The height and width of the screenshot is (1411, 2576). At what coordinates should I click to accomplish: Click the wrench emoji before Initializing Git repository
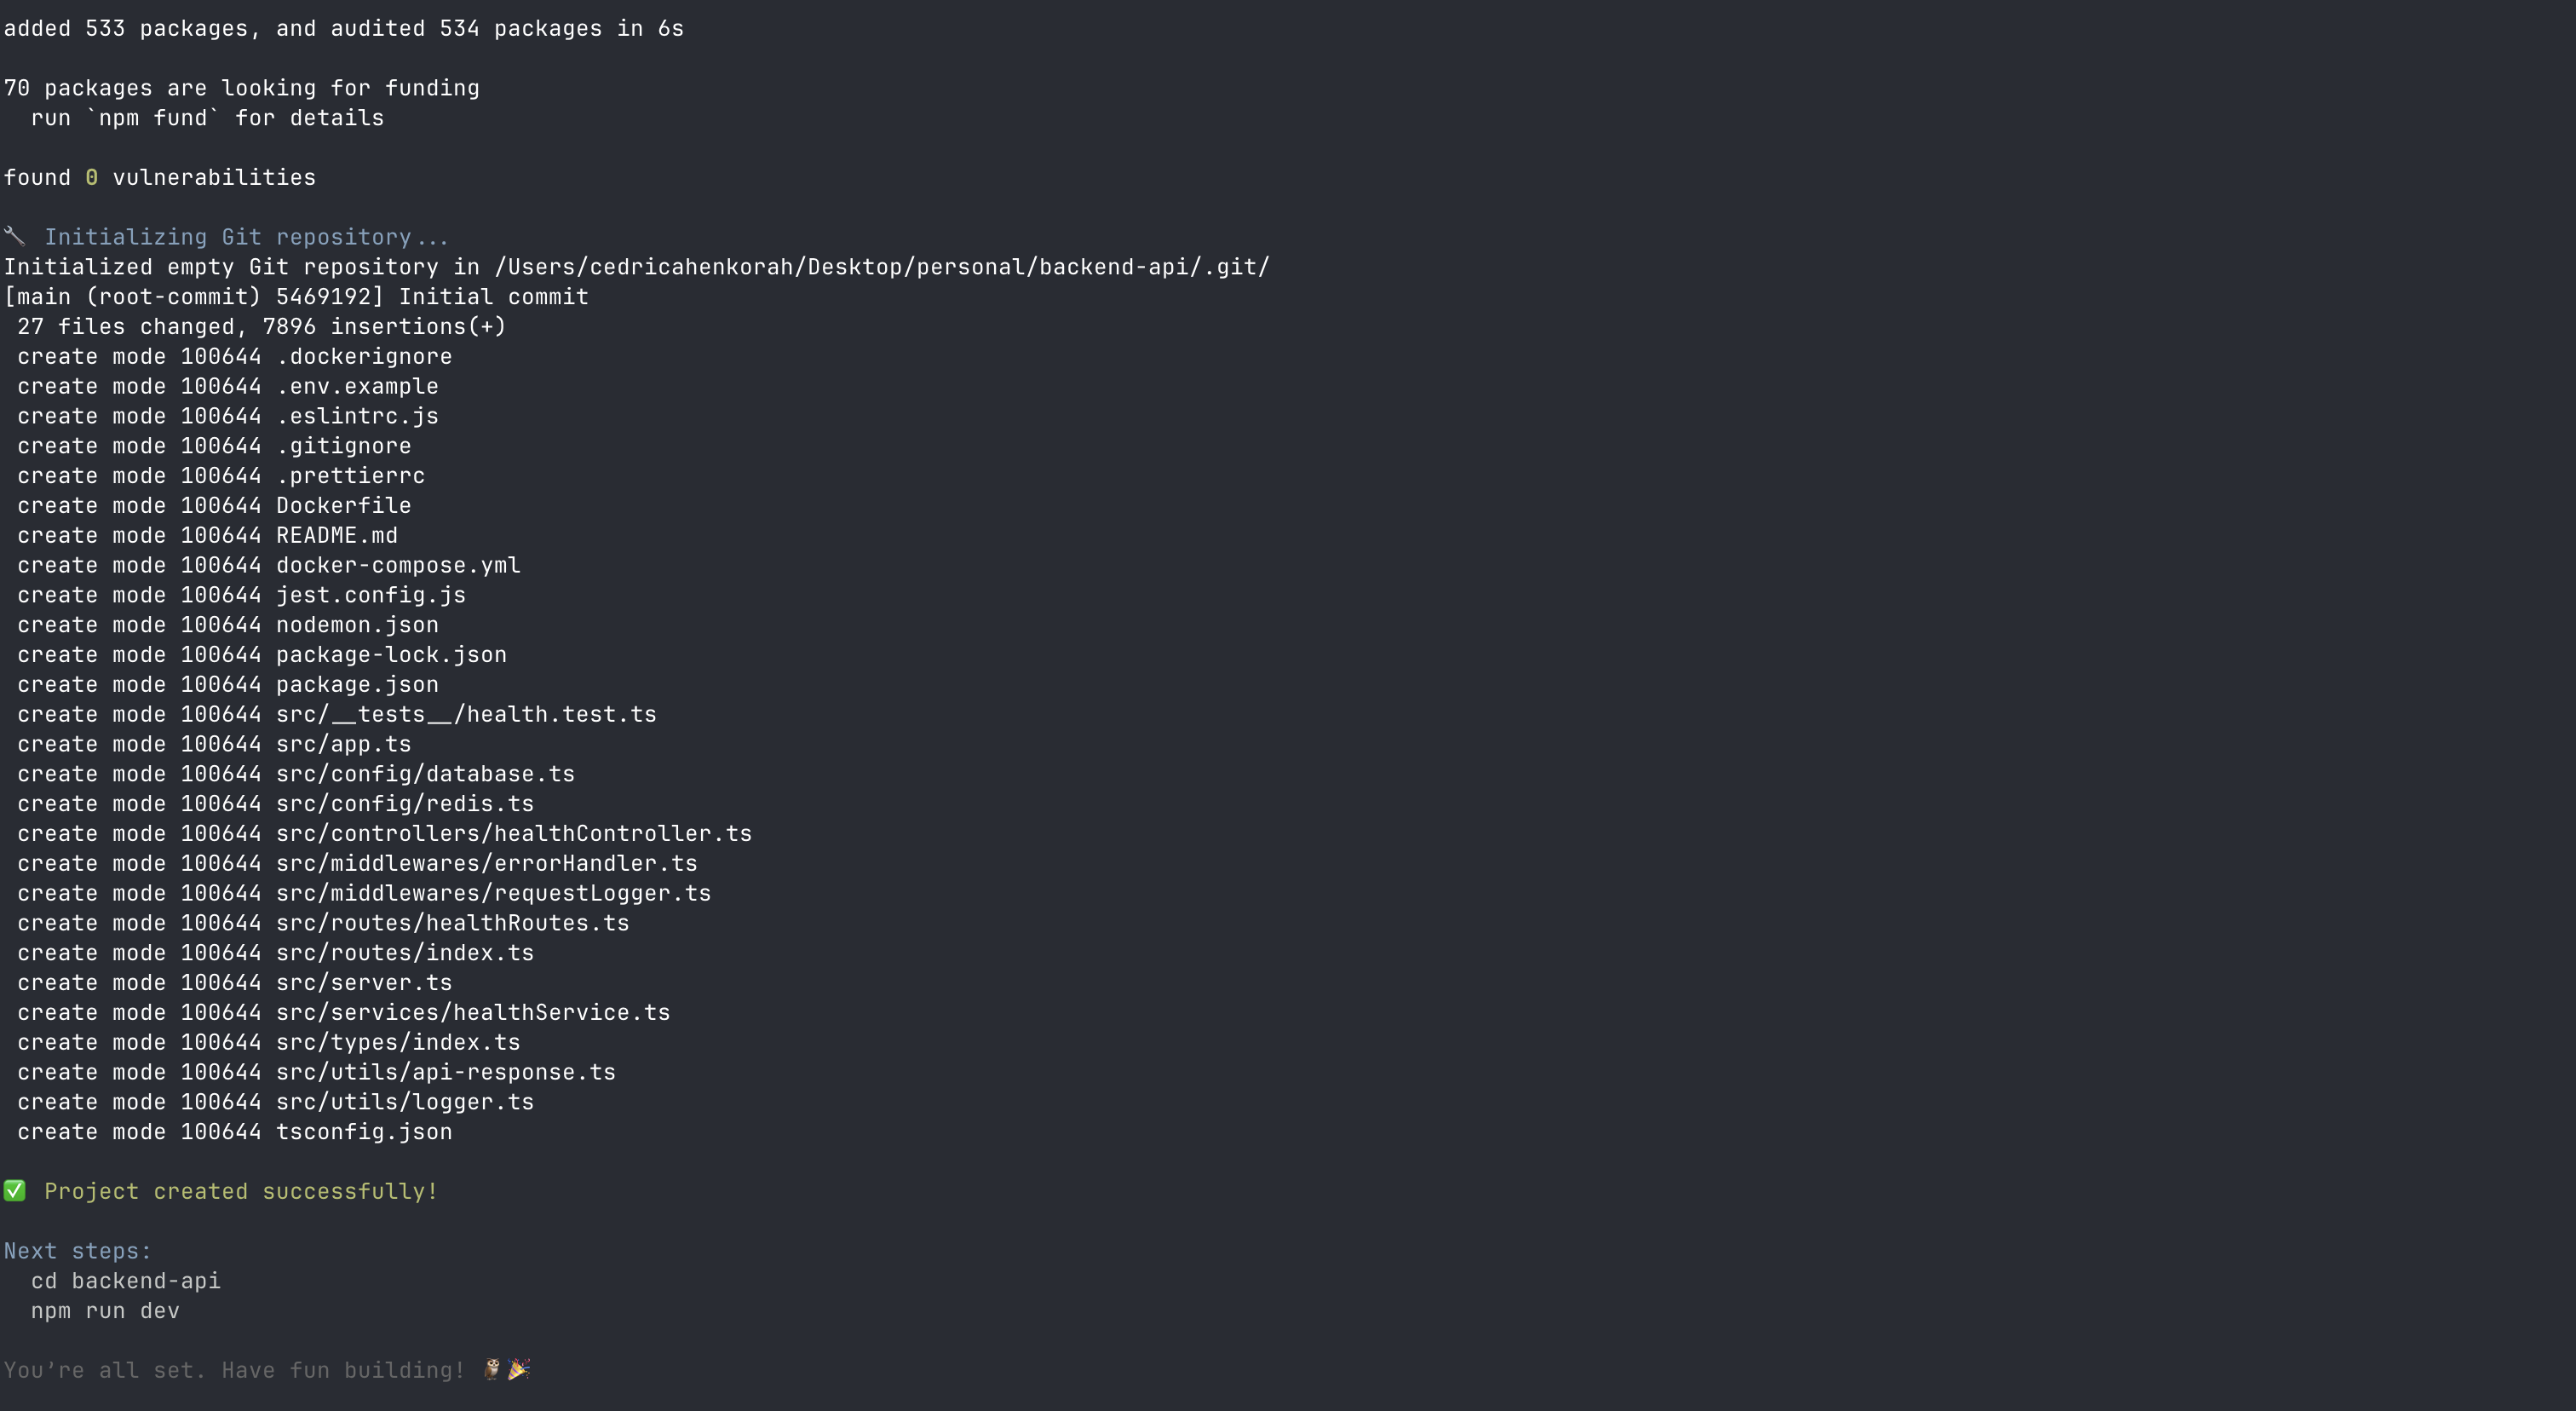14,236
